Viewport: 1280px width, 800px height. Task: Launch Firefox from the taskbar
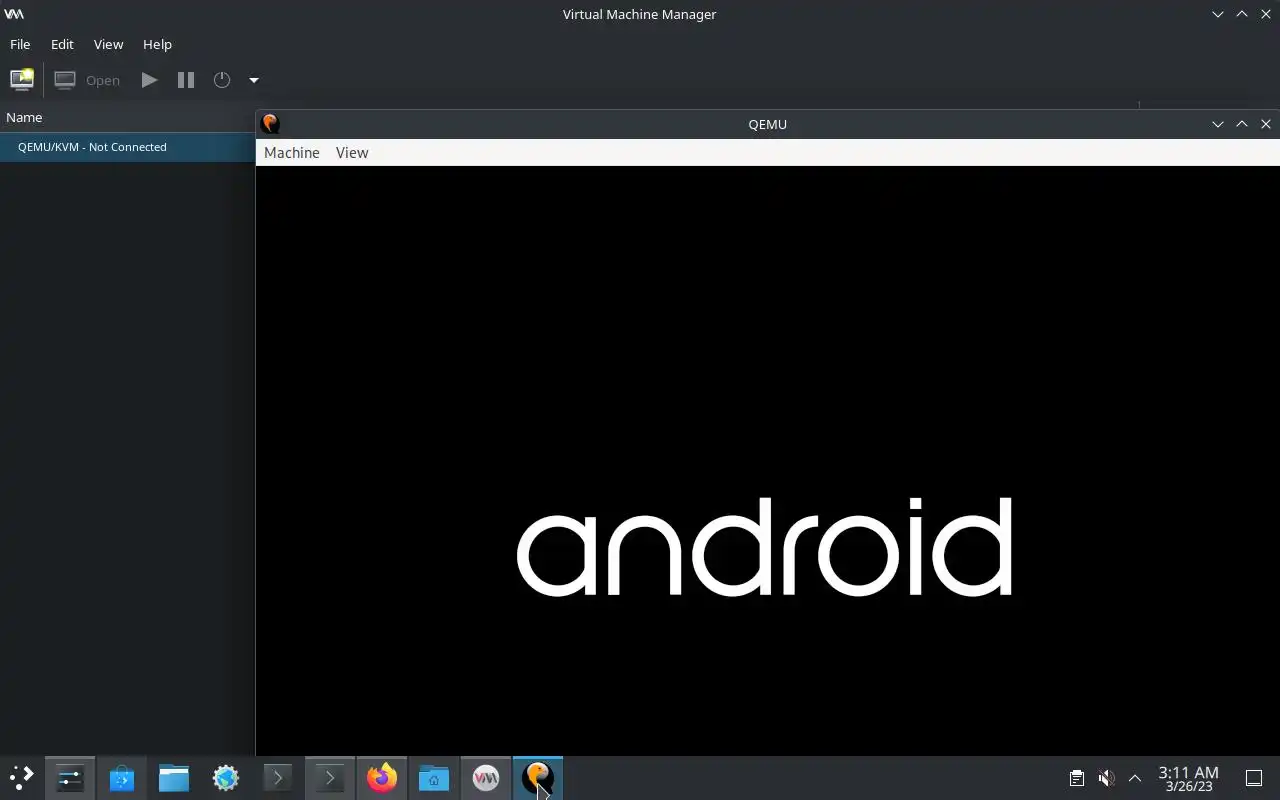click(x=382, y=778)
